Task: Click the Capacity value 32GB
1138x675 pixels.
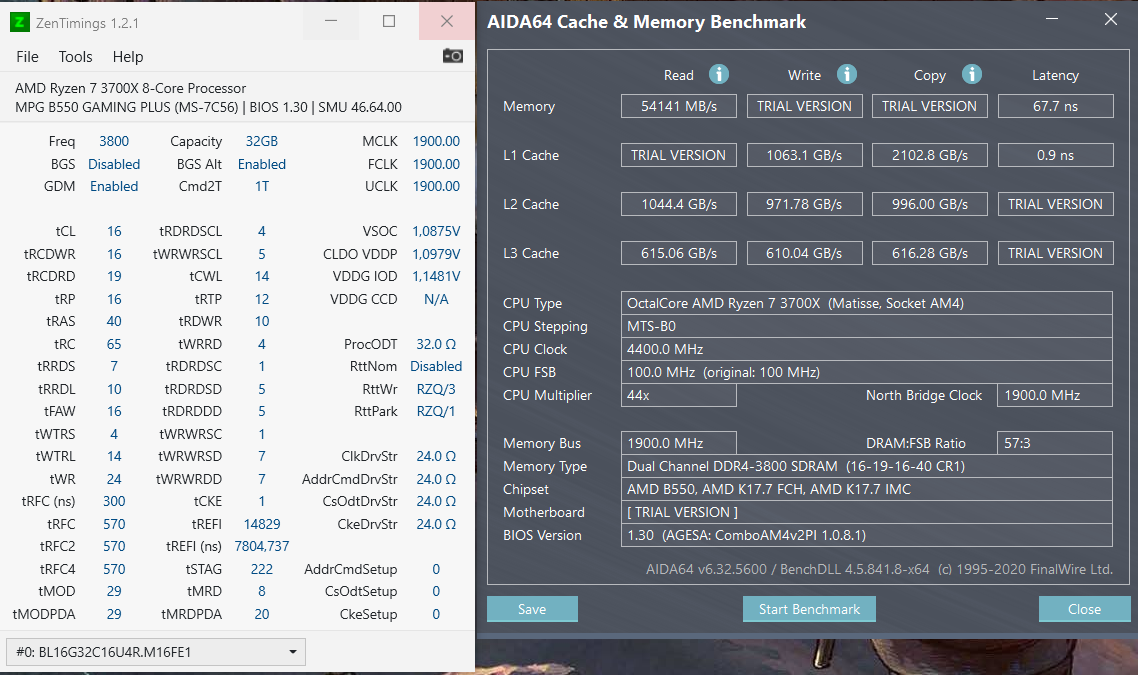Action: (x=262, y=142)
